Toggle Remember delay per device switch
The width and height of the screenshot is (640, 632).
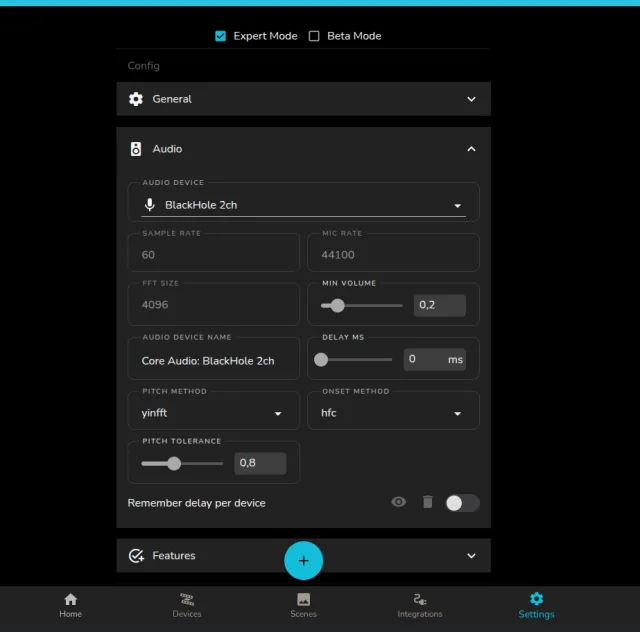coord(462,503)
